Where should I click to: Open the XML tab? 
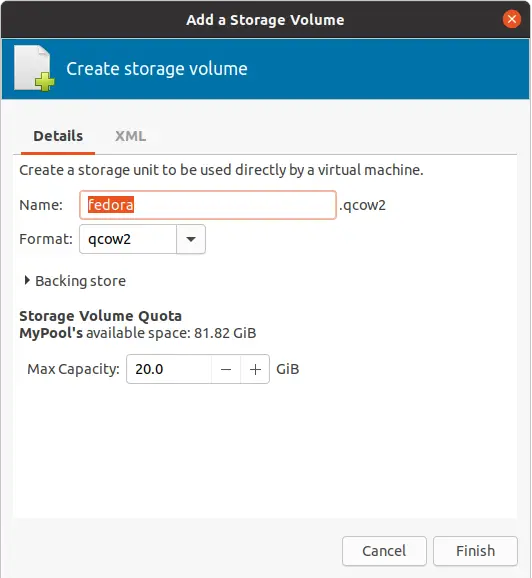[130, 136]
